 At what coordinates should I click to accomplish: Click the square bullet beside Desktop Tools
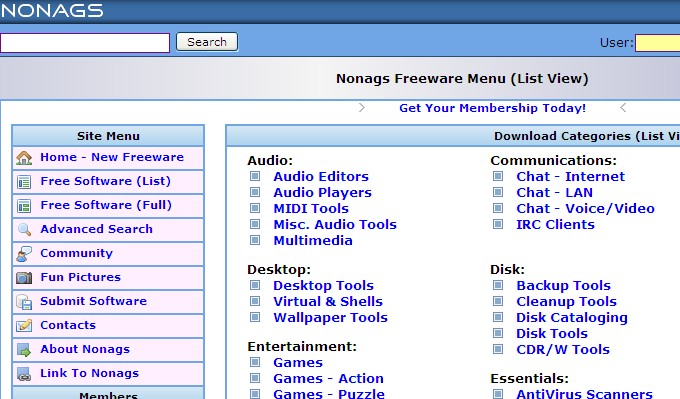pyautogui.click(x=255, y=285)
